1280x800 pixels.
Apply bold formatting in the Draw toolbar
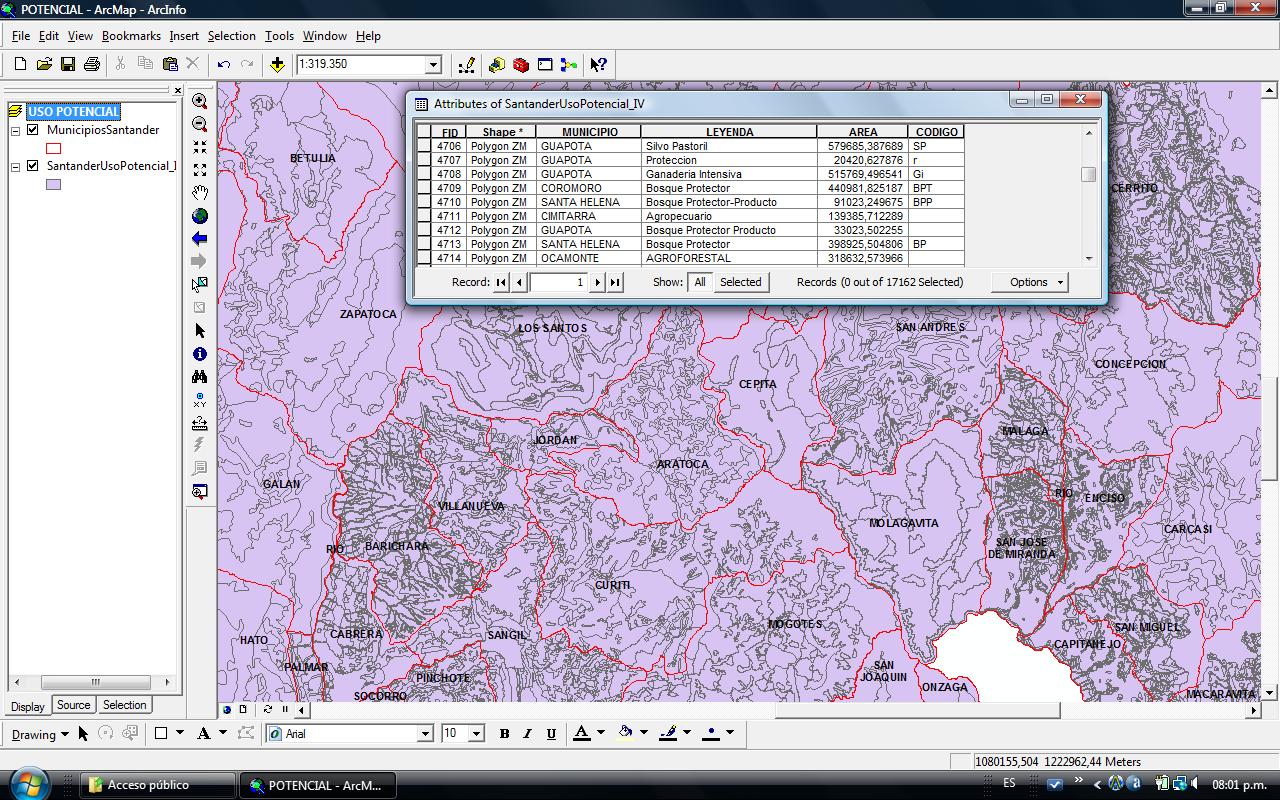[x=504, y=733]
